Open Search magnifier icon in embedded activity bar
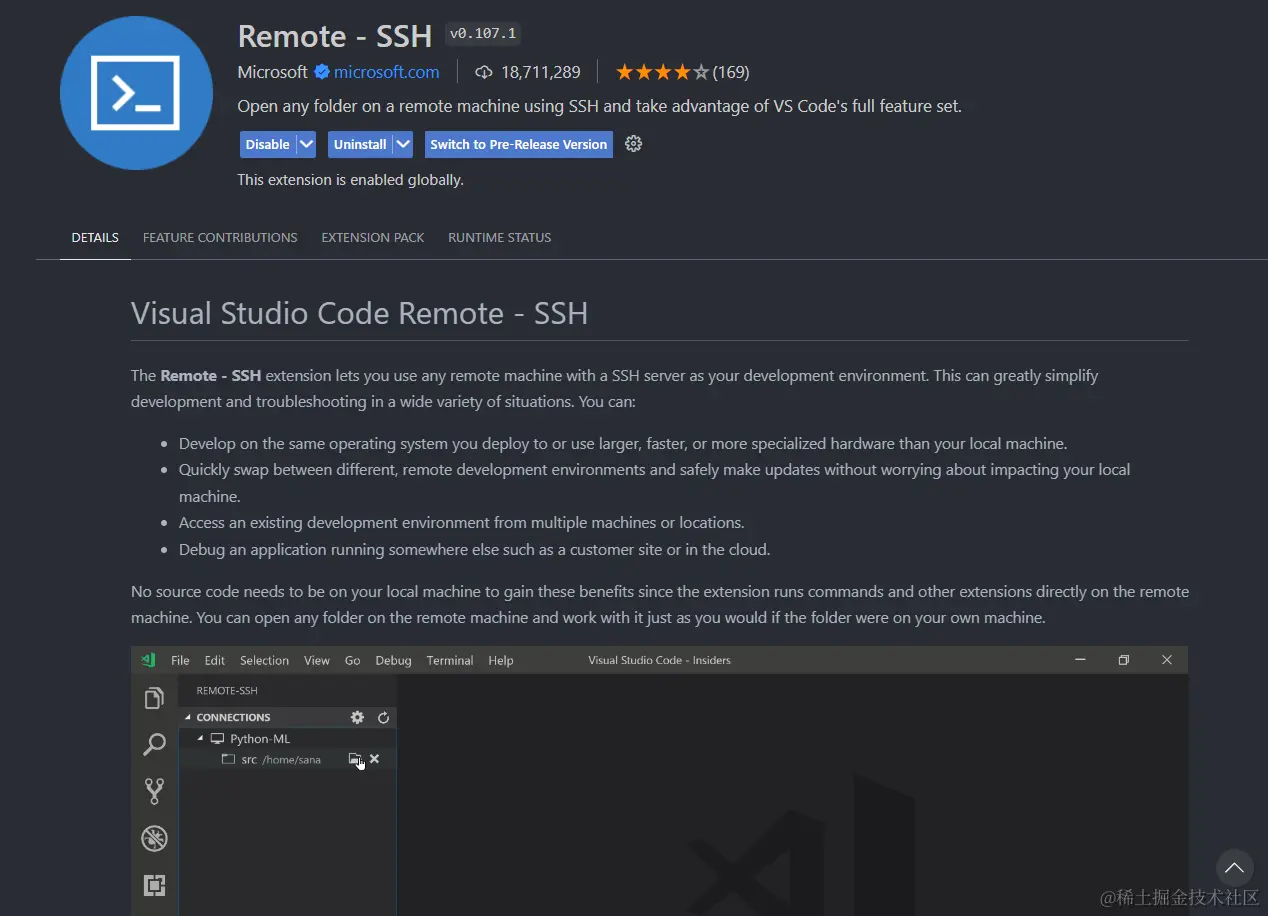Image resolution: width=1268 pixels, height=916 pixels. [x=154, y=745]
